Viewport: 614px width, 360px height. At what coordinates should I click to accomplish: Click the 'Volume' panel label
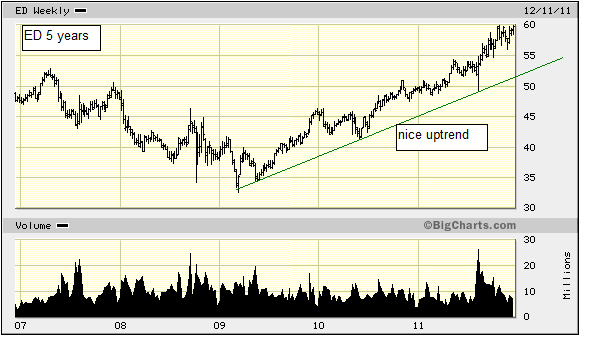pos(33,226)
